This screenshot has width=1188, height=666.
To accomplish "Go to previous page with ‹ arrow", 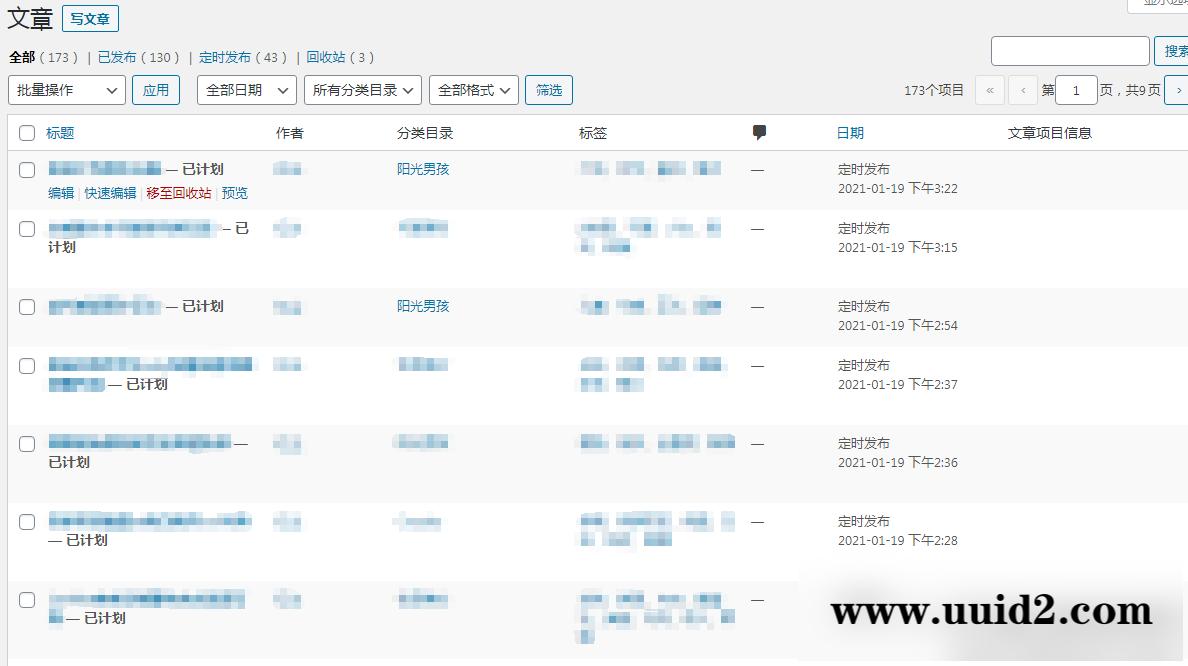I will click(1022, 89).
